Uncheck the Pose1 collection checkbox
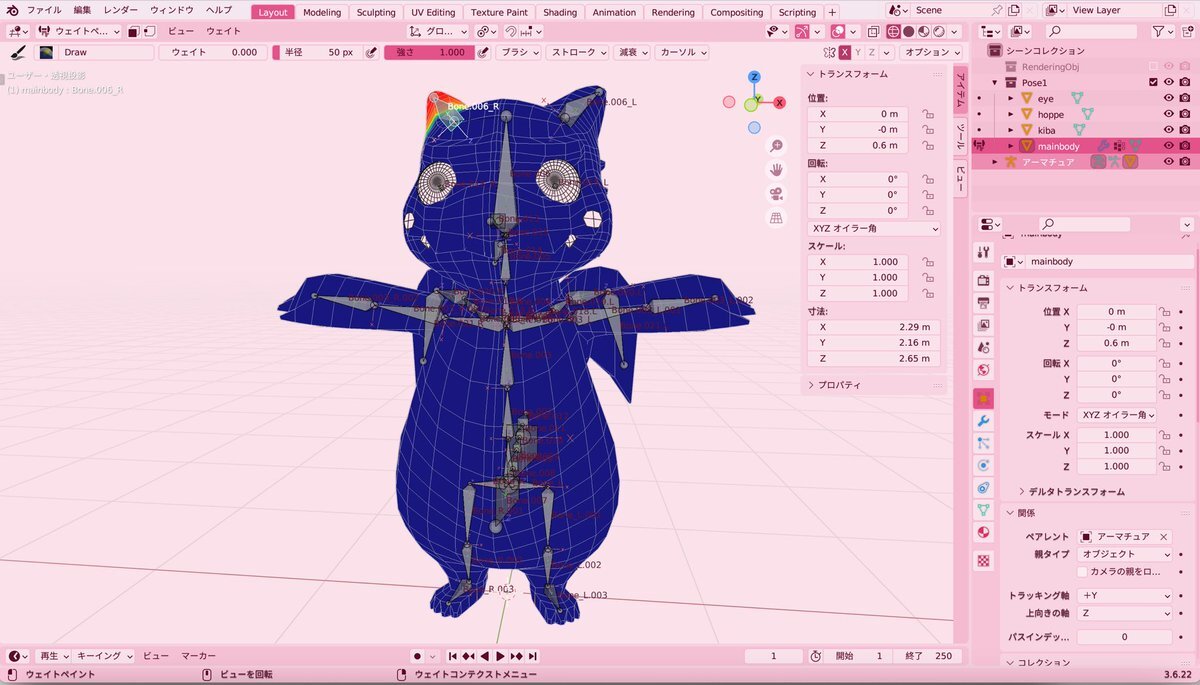1200x685 pixels. tap(1153, 82)
